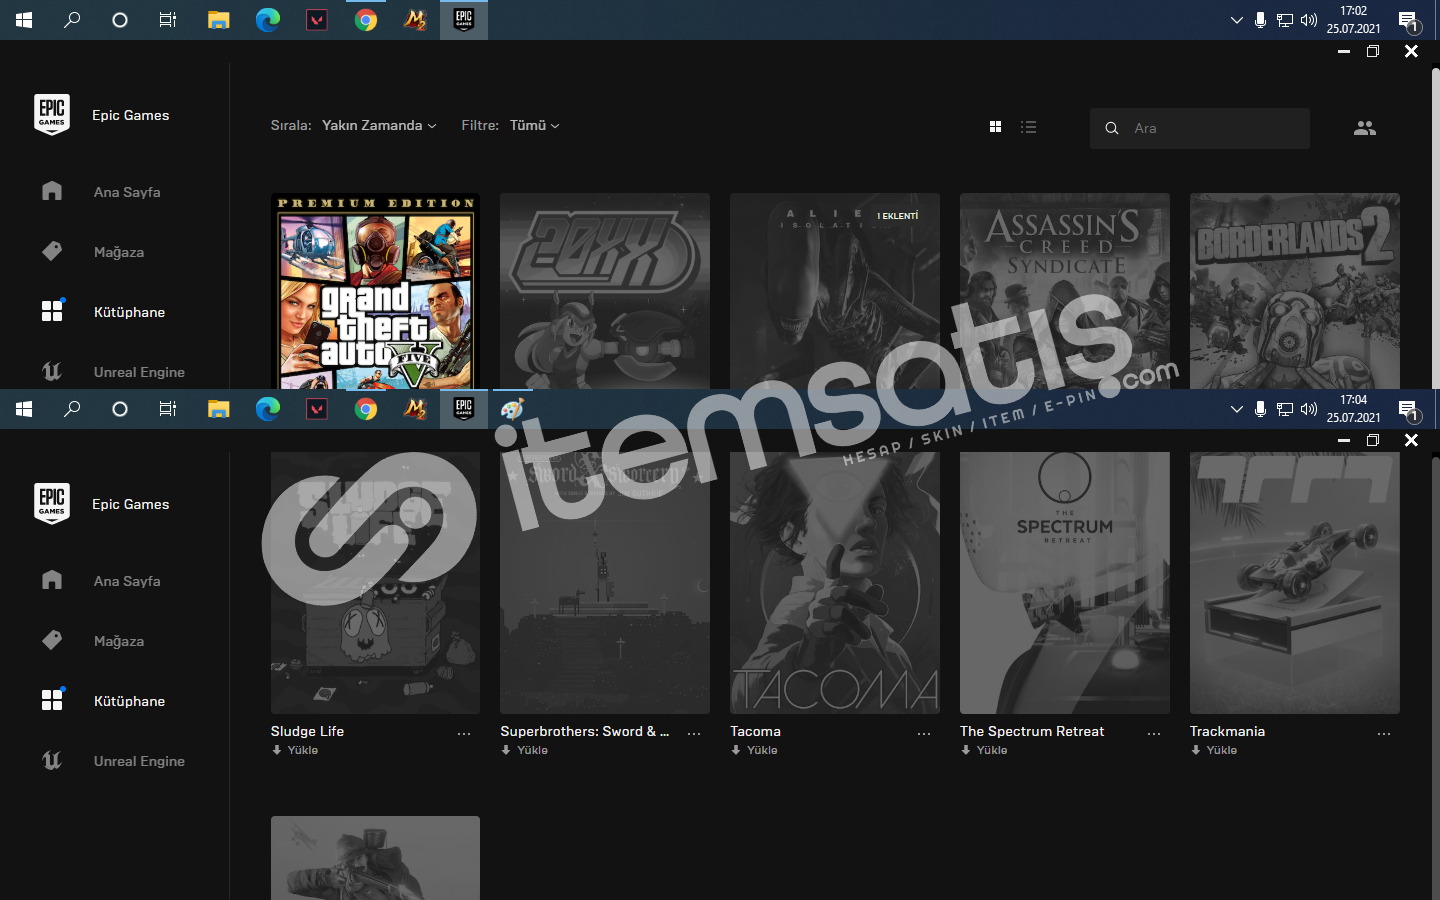Focus the Ara search field
The width and height of the screenshot is (1440, 900).
coord(1200,128)
